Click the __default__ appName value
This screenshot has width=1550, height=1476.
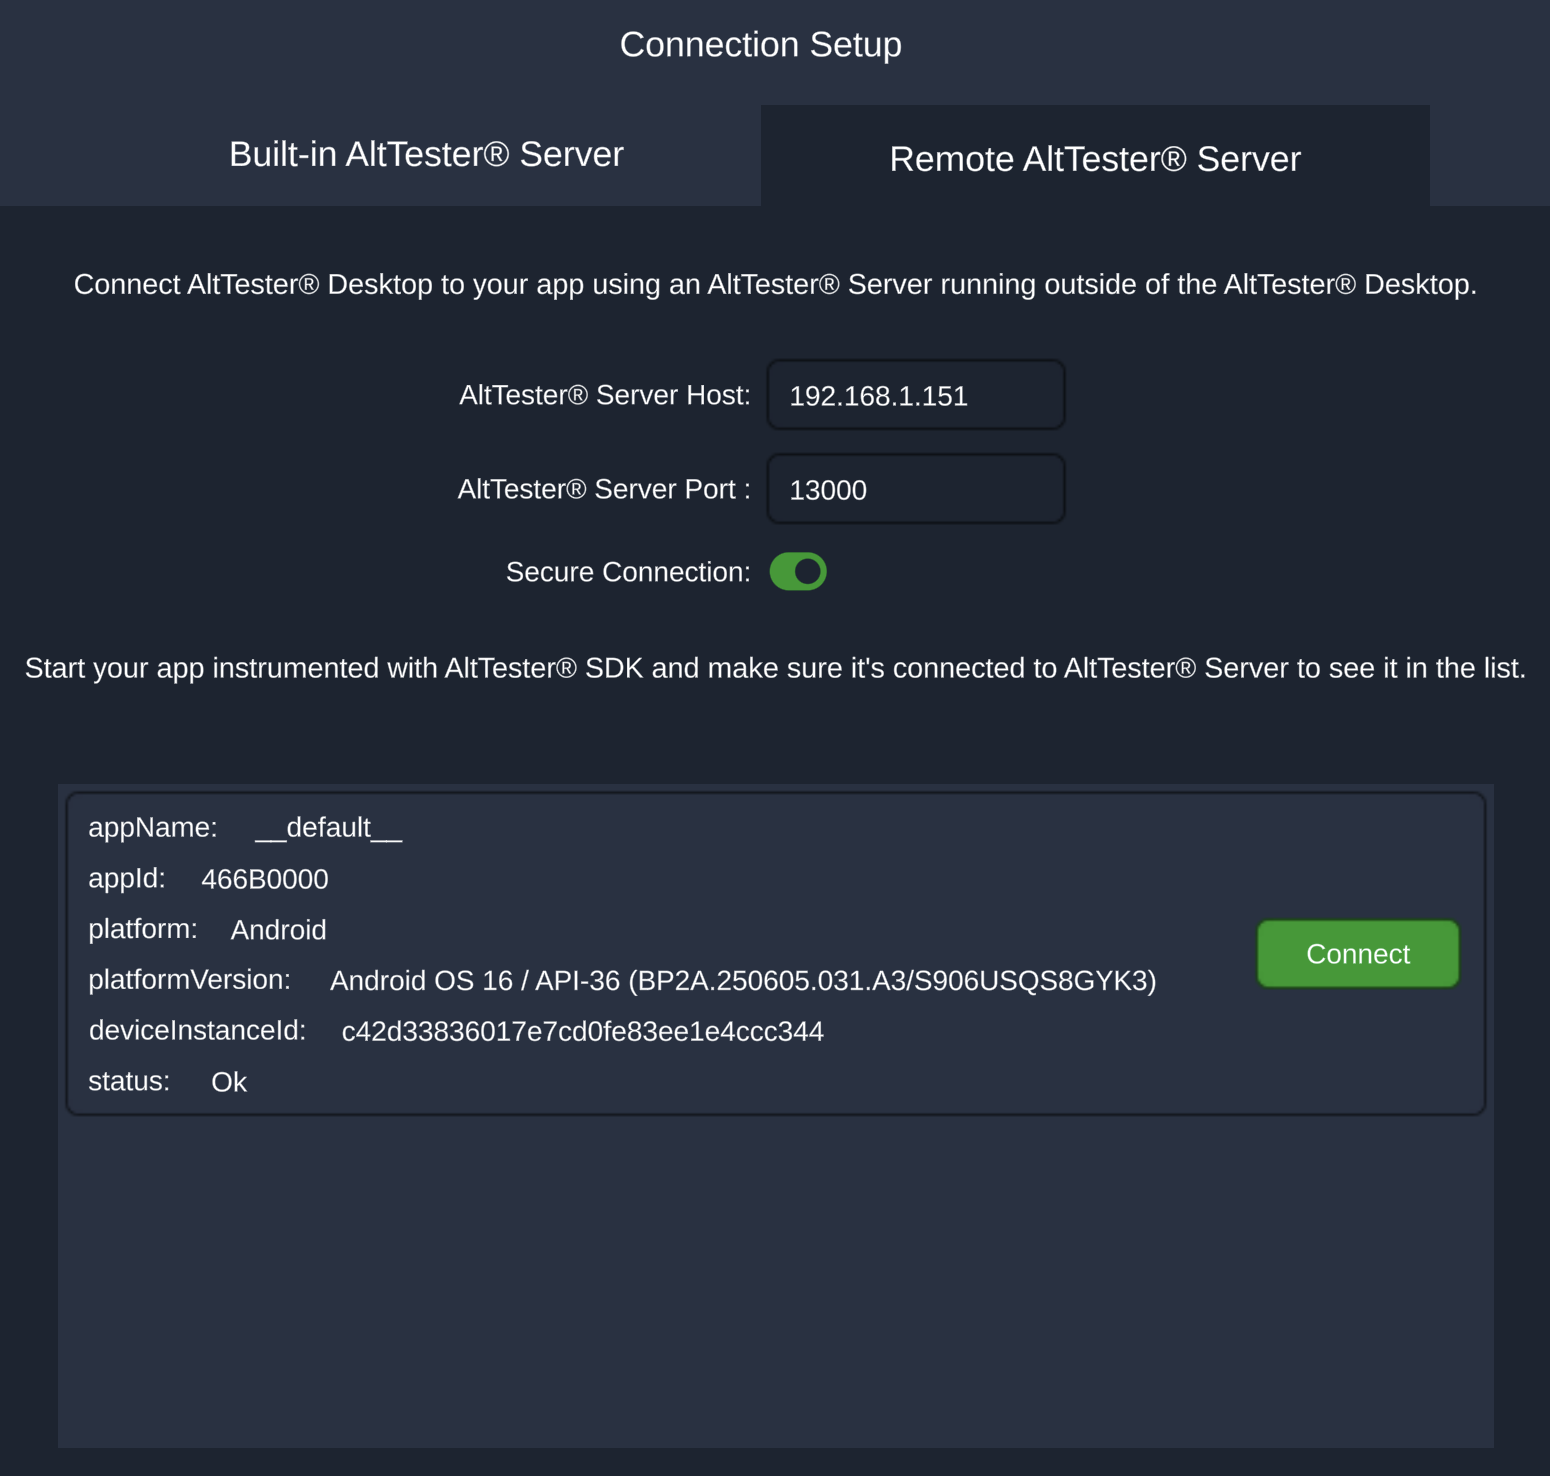[x=328, y=828]
